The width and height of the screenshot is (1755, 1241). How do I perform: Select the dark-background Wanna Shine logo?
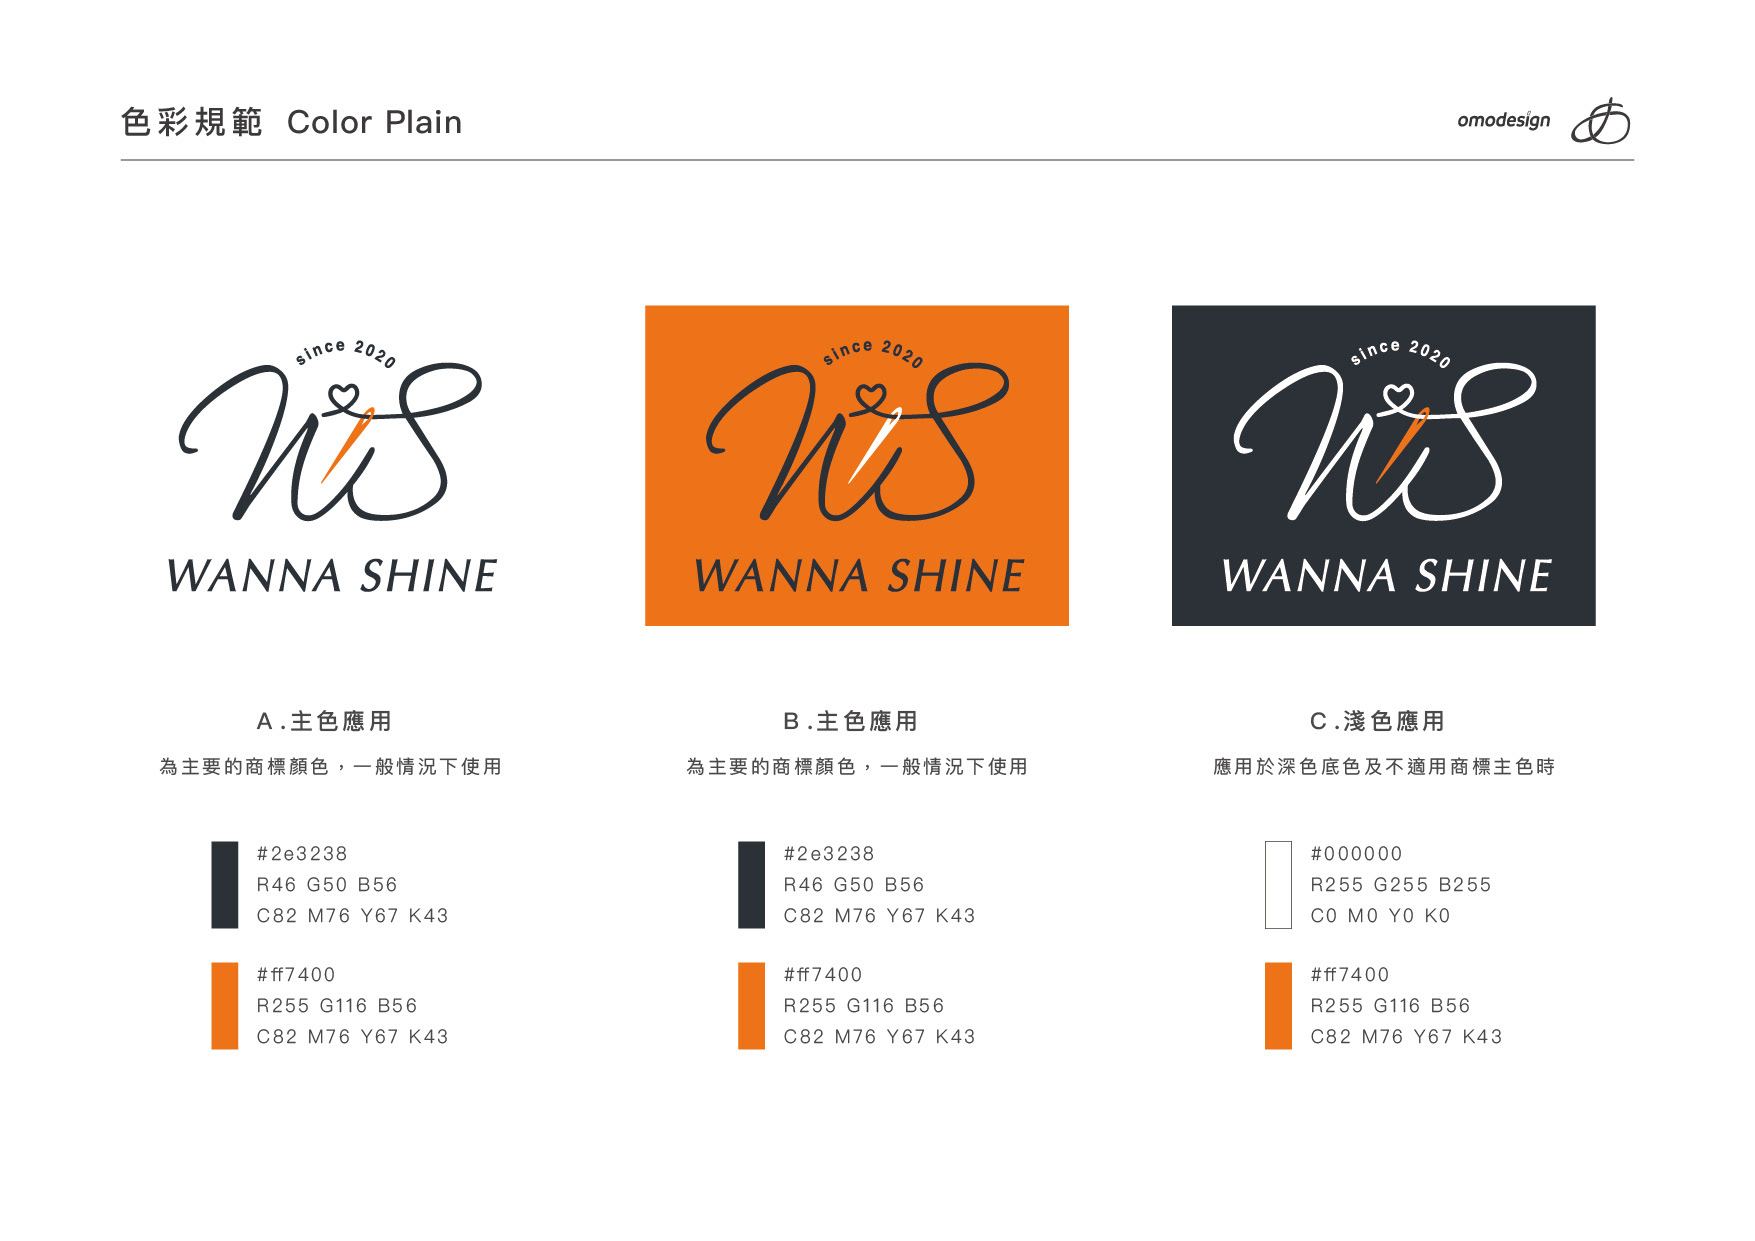(1383, 466)
